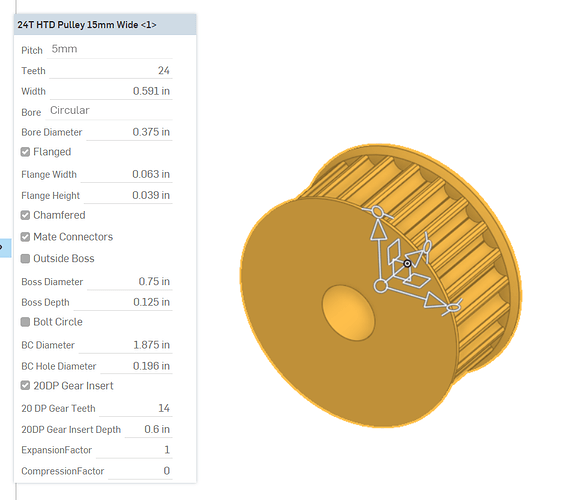This screenshot has width=574, height=500.
Task: Click the pulley's center bore hole
Action: pyautogui.click(x=348, y=313)
